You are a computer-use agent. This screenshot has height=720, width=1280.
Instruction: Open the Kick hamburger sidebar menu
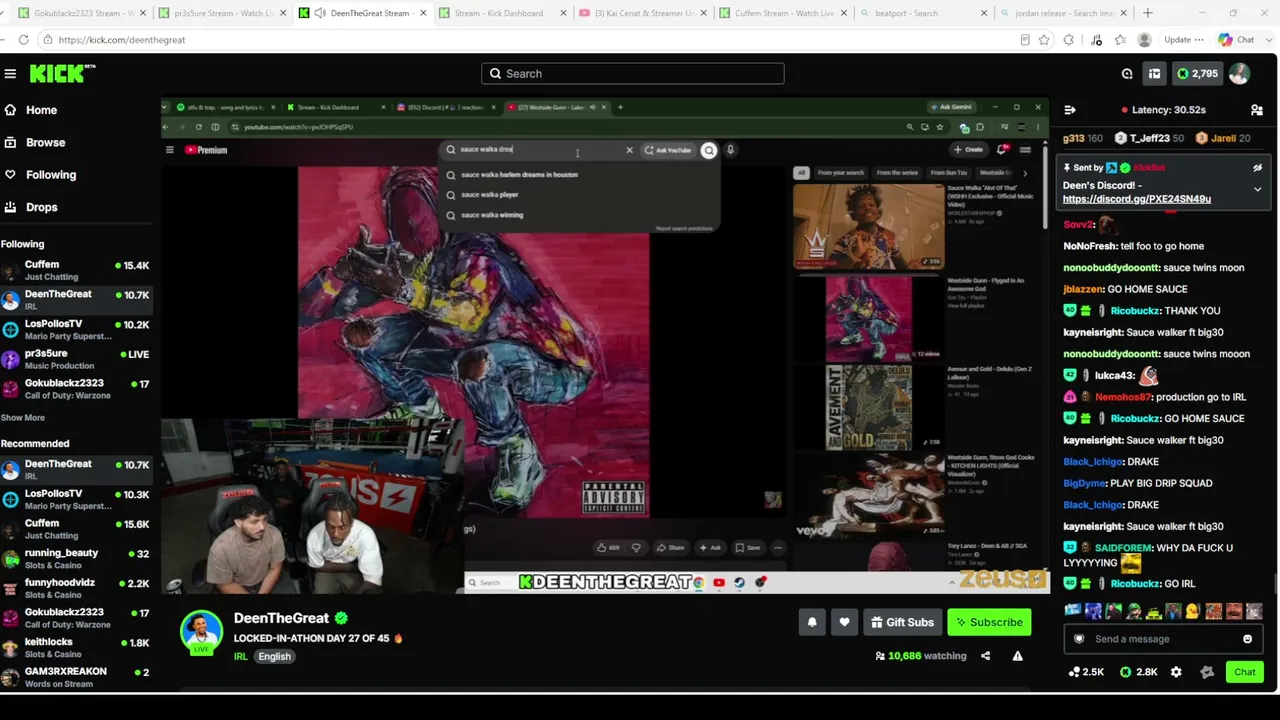point(10,74)
